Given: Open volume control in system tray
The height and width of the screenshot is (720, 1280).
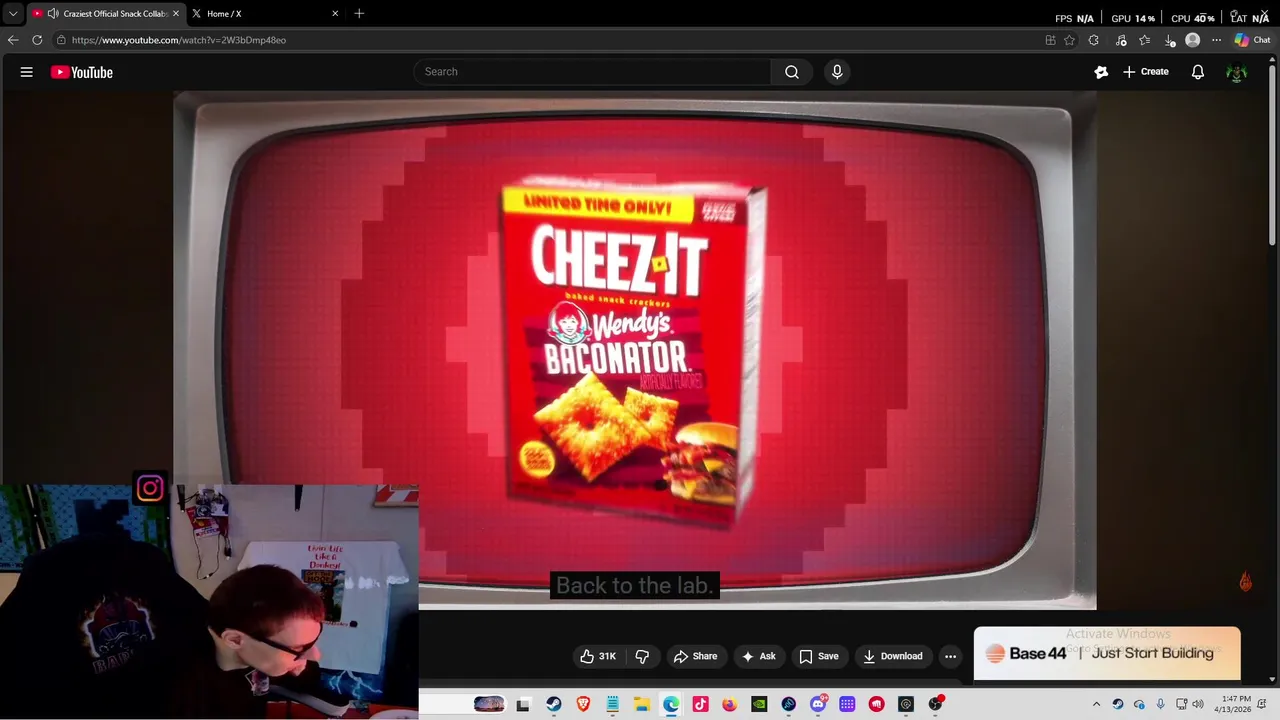Looking at the screenshot, I should [1198, 704].
